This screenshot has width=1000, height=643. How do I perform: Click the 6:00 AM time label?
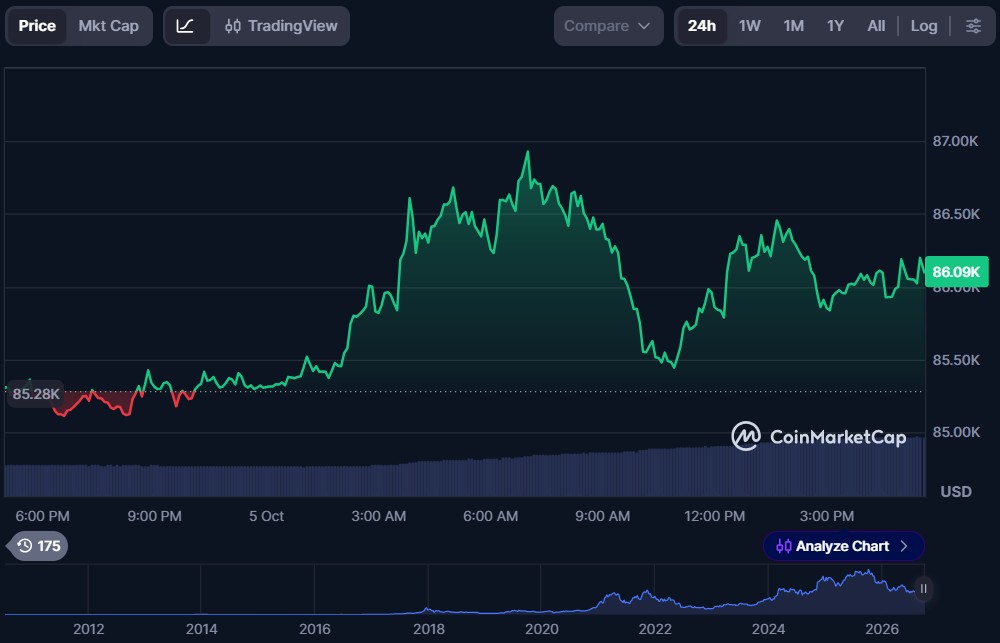pyautogui.click(x=490, y=516)
